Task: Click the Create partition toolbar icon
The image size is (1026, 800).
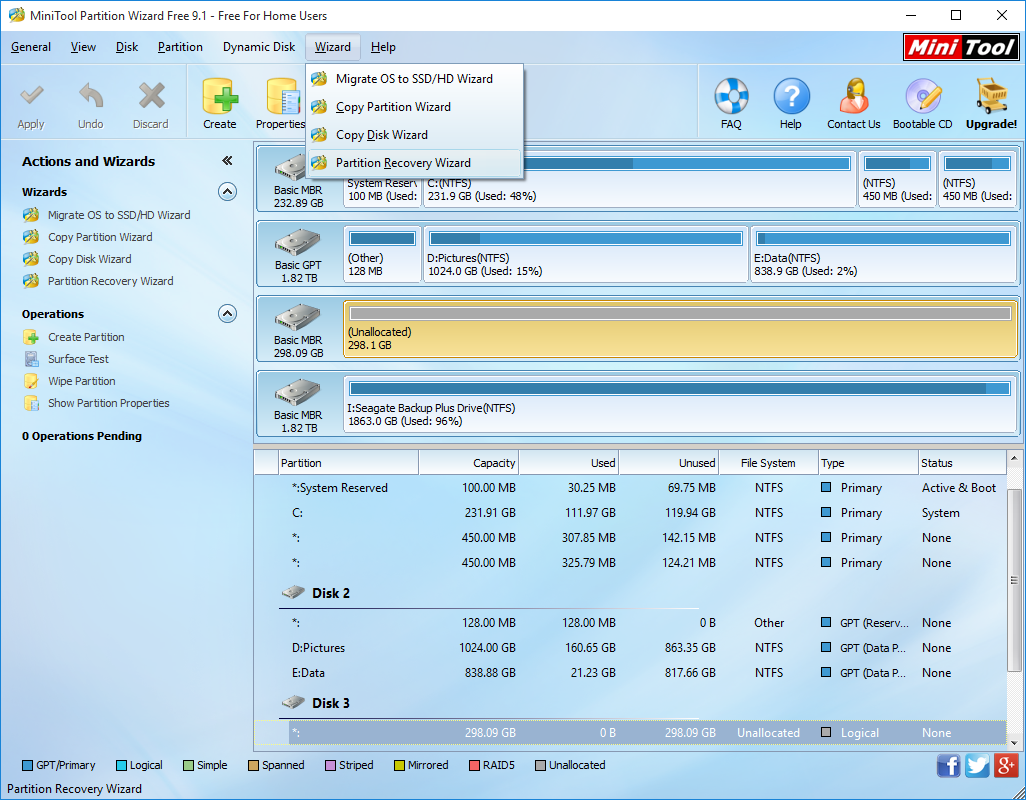Action: pos(220,97)
